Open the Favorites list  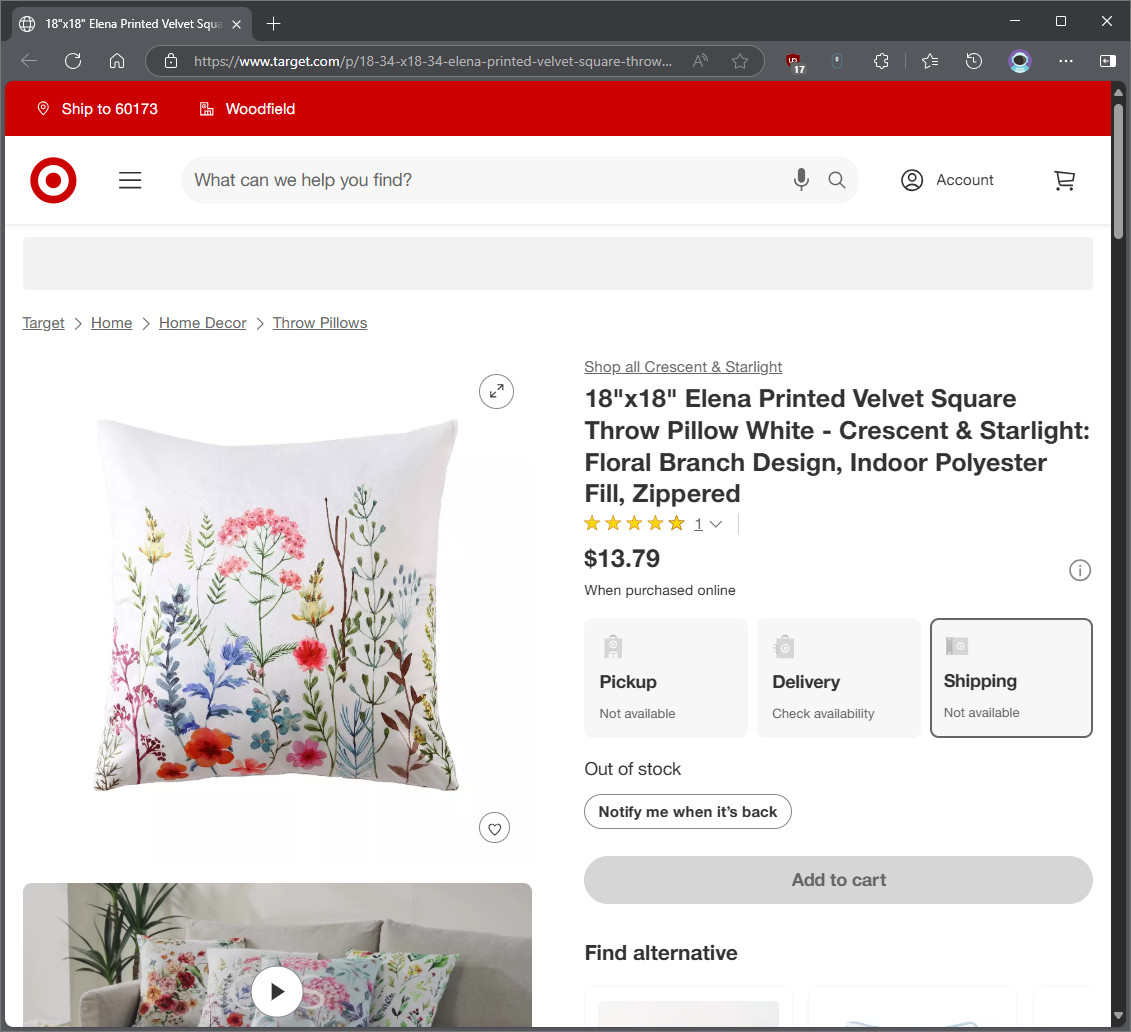(x=930, y=61)
